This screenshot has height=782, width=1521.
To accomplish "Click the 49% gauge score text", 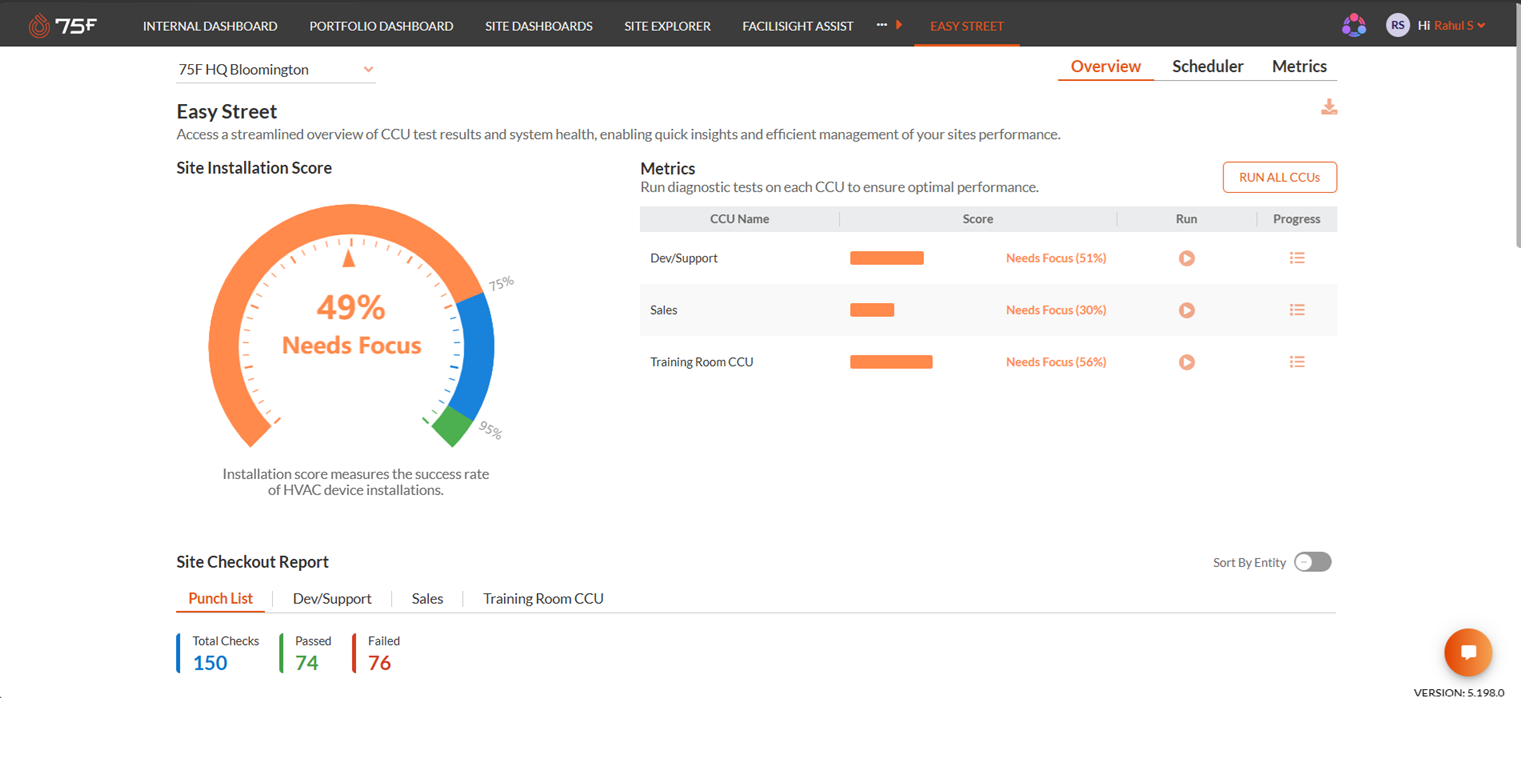I will tap(351, 306).
